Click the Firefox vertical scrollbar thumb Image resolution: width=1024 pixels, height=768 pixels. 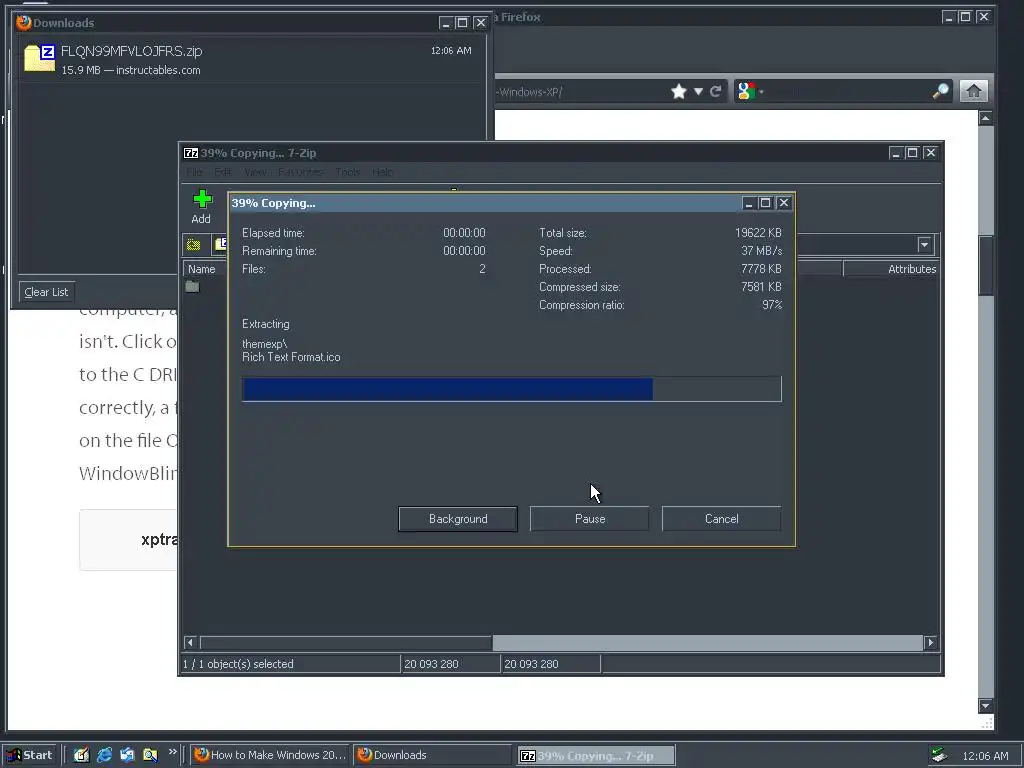click(x=985, y=265)
